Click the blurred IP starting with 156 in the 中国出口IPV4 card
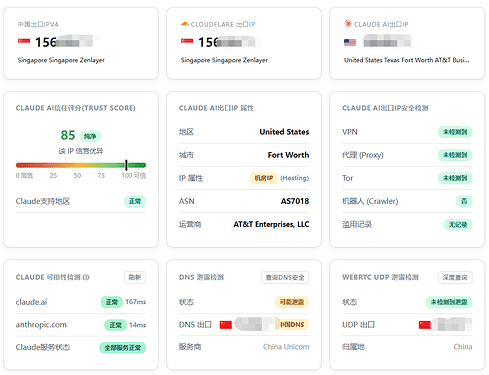This screenshot has height=375, width=489. pos(67,42)
